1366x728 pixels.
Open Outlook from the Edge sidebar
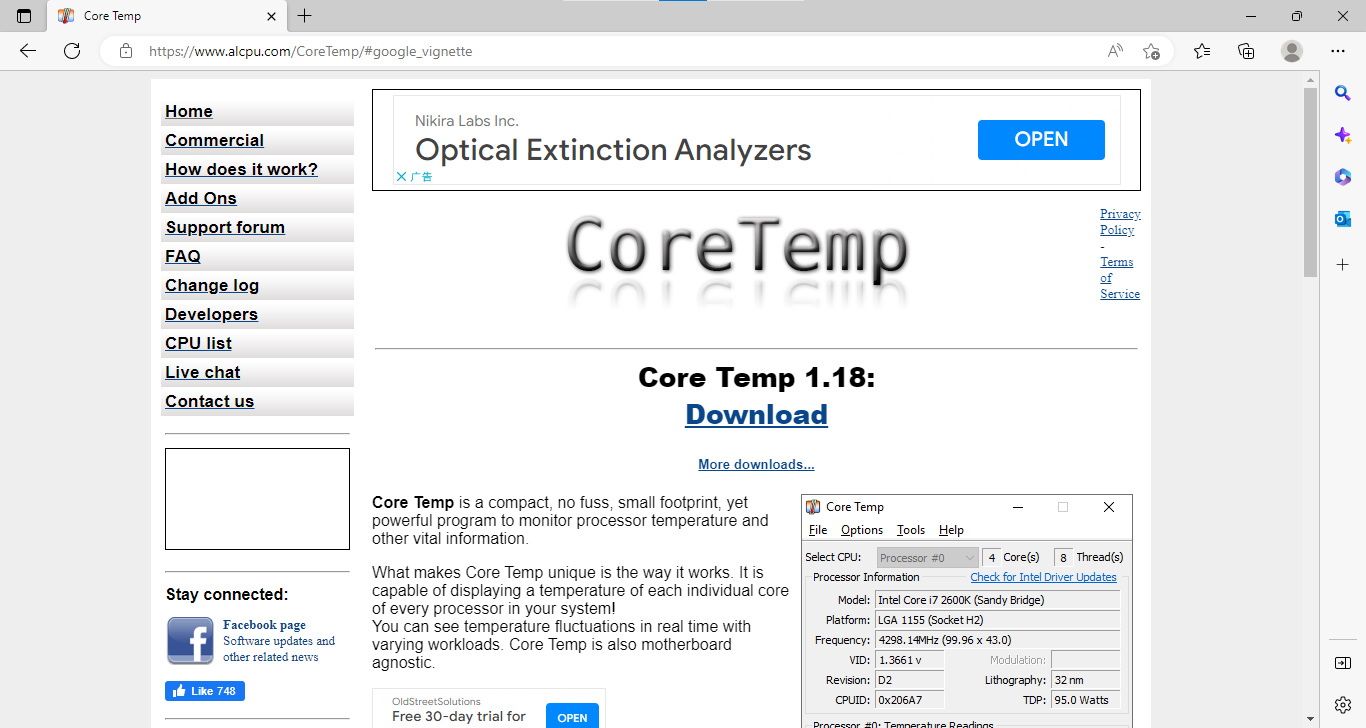click(1343, 219)
